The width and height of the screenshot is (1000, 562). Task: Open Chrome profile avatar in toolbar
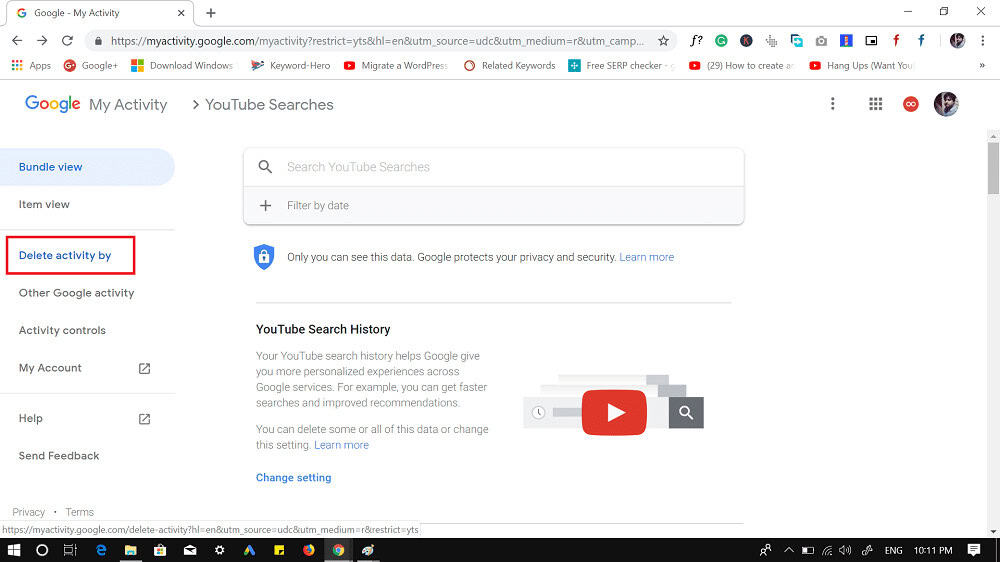click(957, 41)
